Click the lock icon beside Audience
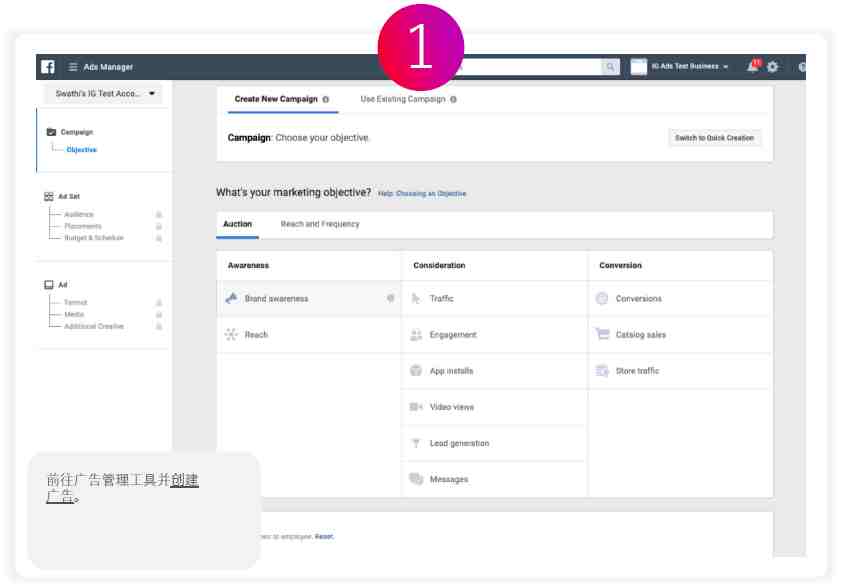The image size is (841, 585). tap(159, 214)
